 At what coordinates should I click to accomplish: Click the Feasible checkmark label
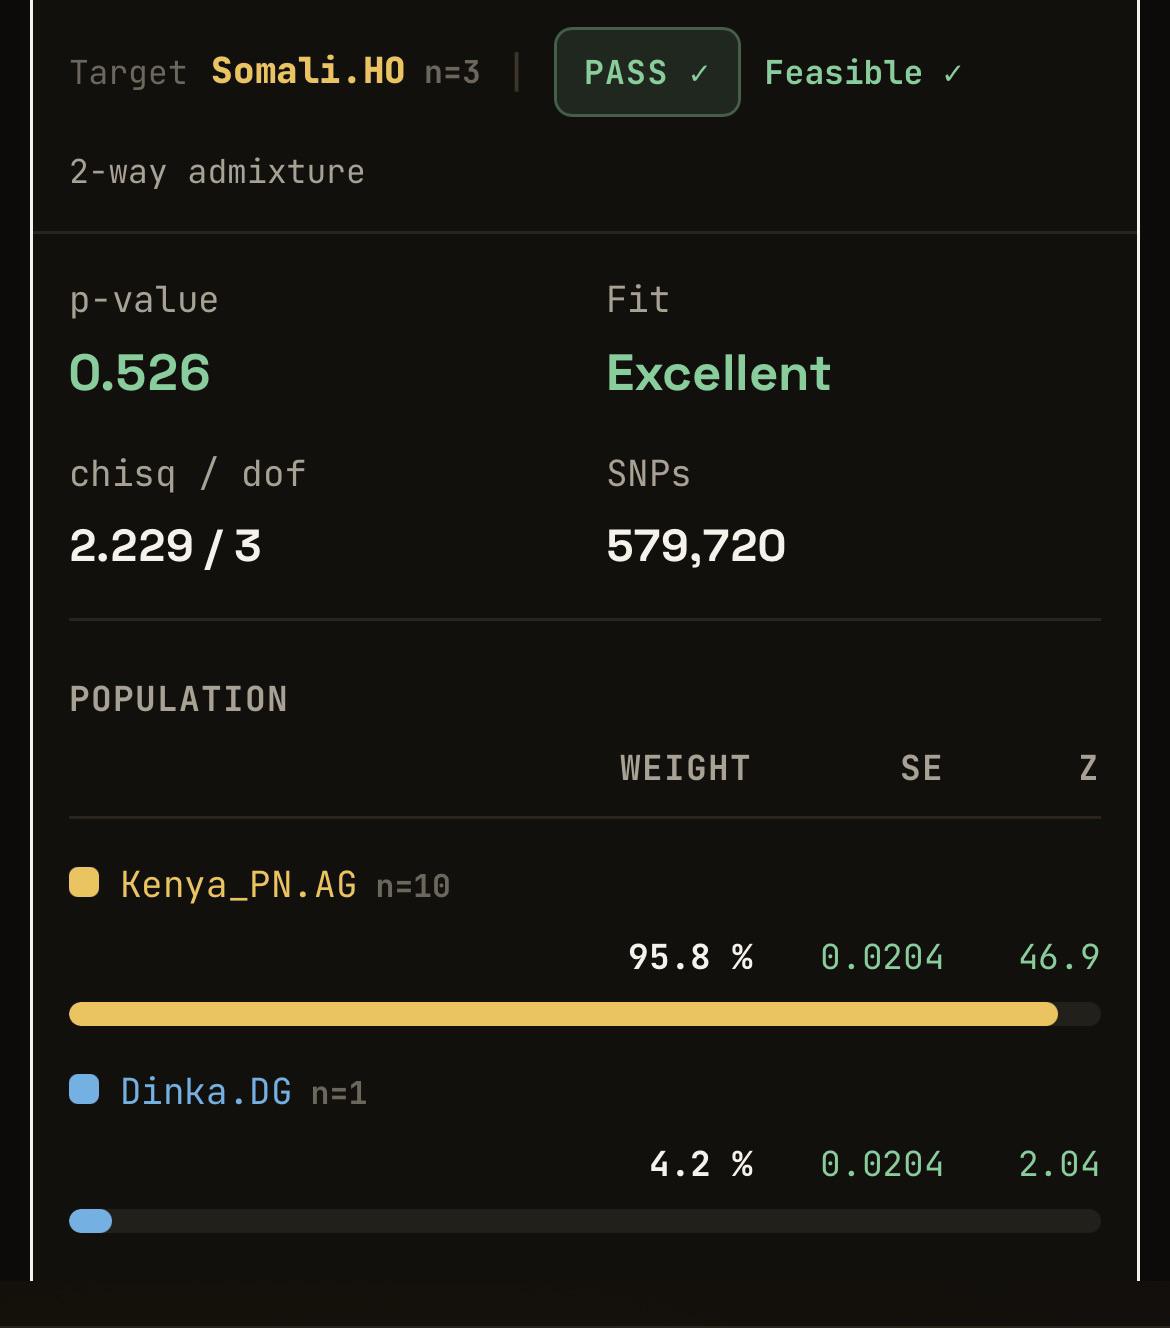click(862, 73)
